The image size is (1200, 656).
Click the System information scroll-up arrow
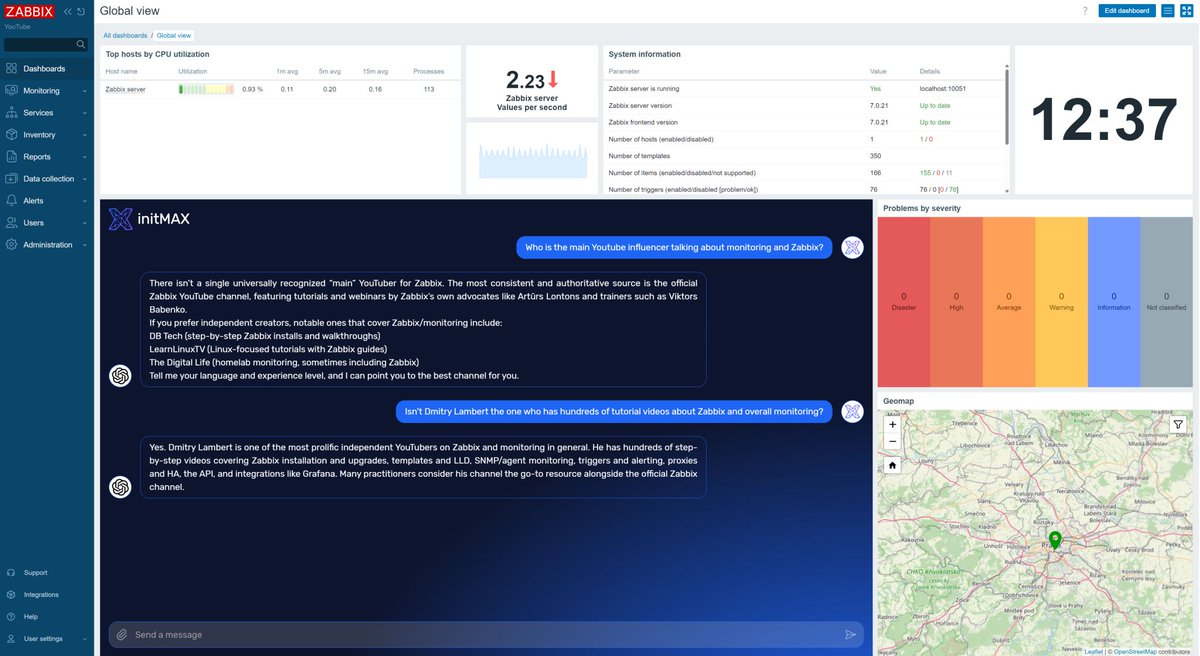click(x=1006, y=66)
